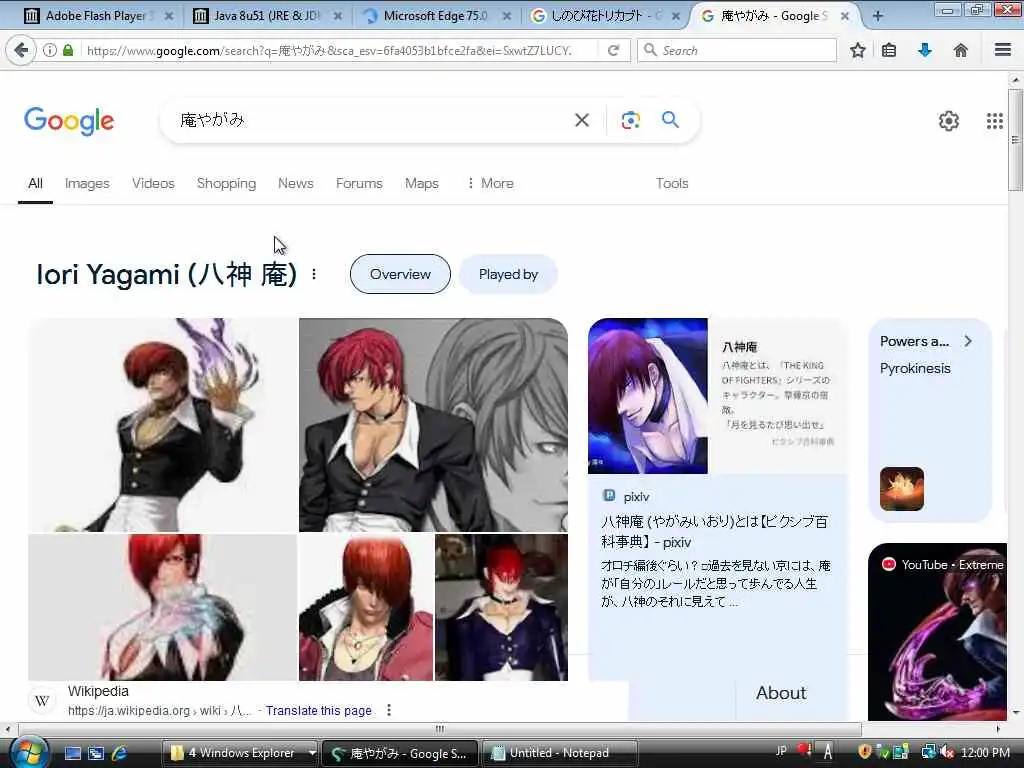The width and height of the screenshot is (1024, 768).
Task: Open the YouTube Extreme video card
Action: pos(937,632)
